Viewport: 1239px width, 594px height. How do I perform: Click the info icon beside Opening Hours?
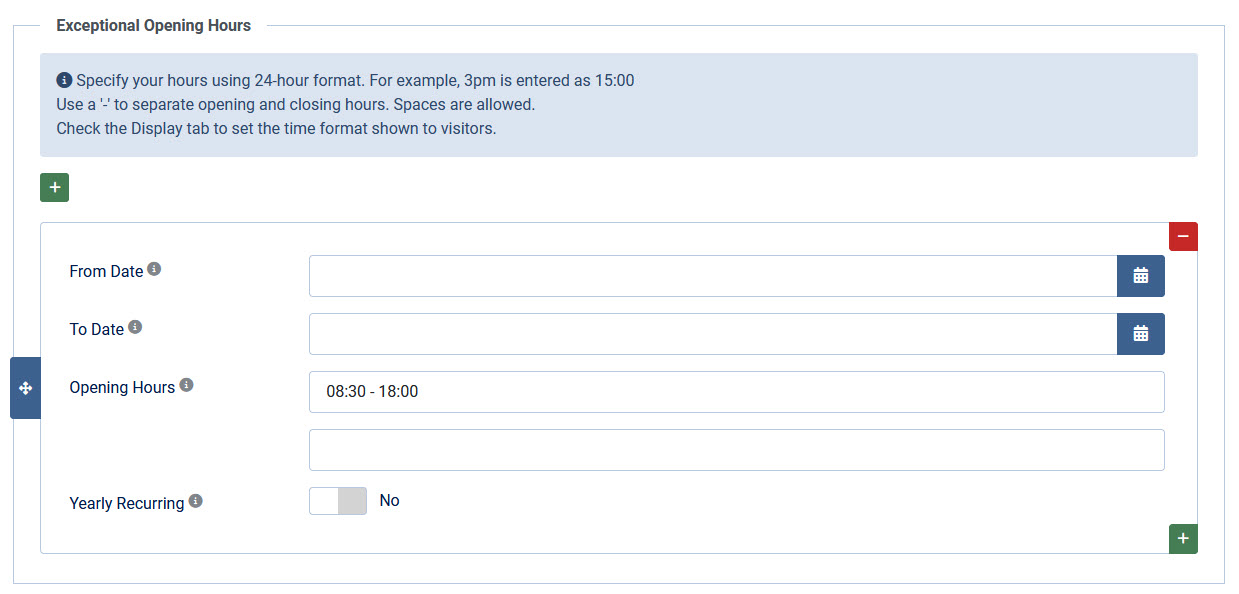pos(186,385)
